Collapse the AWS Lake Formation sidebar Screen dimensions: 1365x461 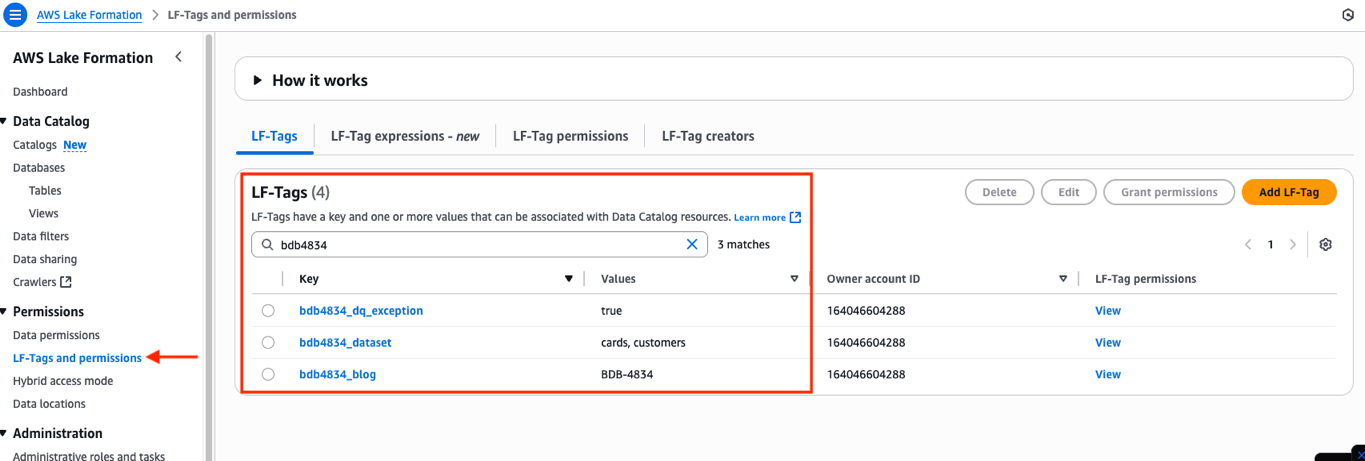coord(178,57)
